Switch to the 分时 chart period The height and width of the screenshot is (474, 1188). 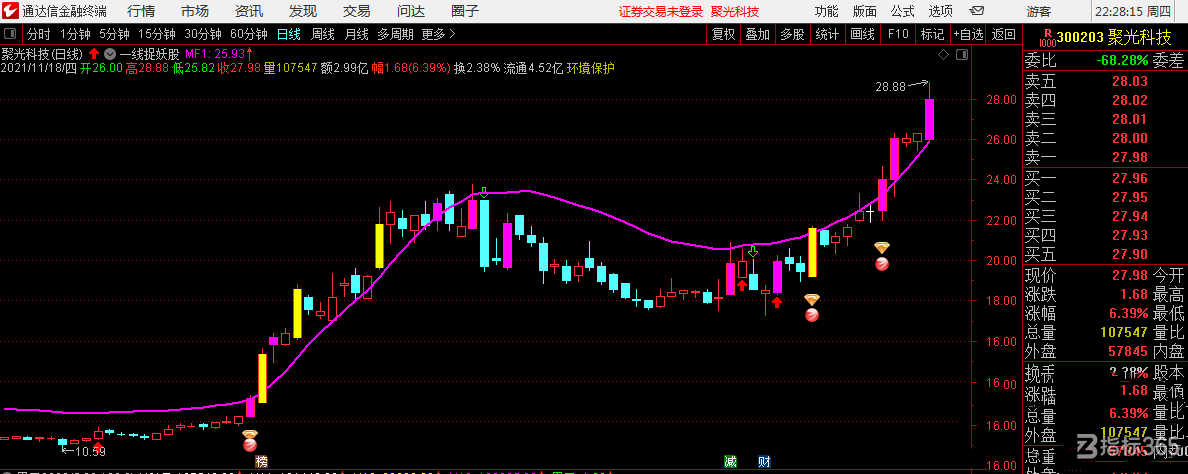tap(39, 34)
